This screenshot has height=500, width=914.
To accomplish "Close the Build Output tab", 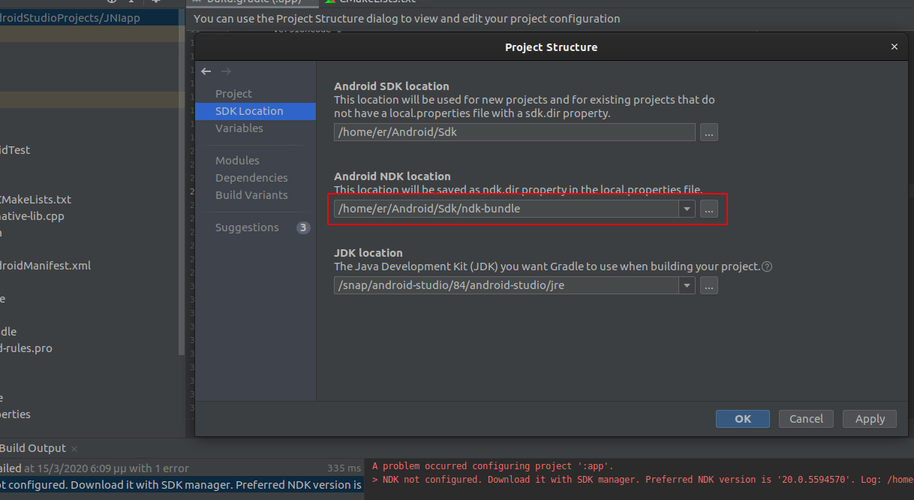I will pos(75,449).
